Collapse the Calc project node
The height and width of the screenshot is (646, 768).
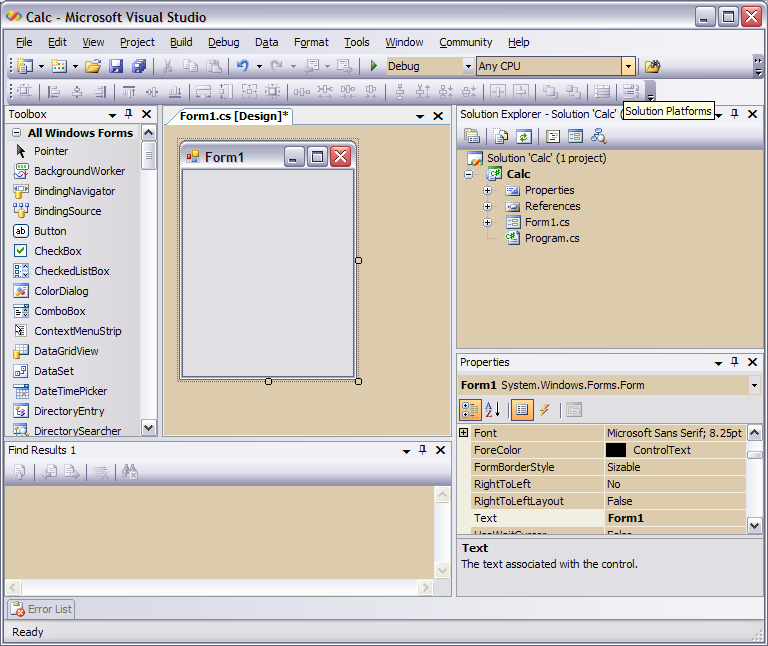tap(469, 174)
